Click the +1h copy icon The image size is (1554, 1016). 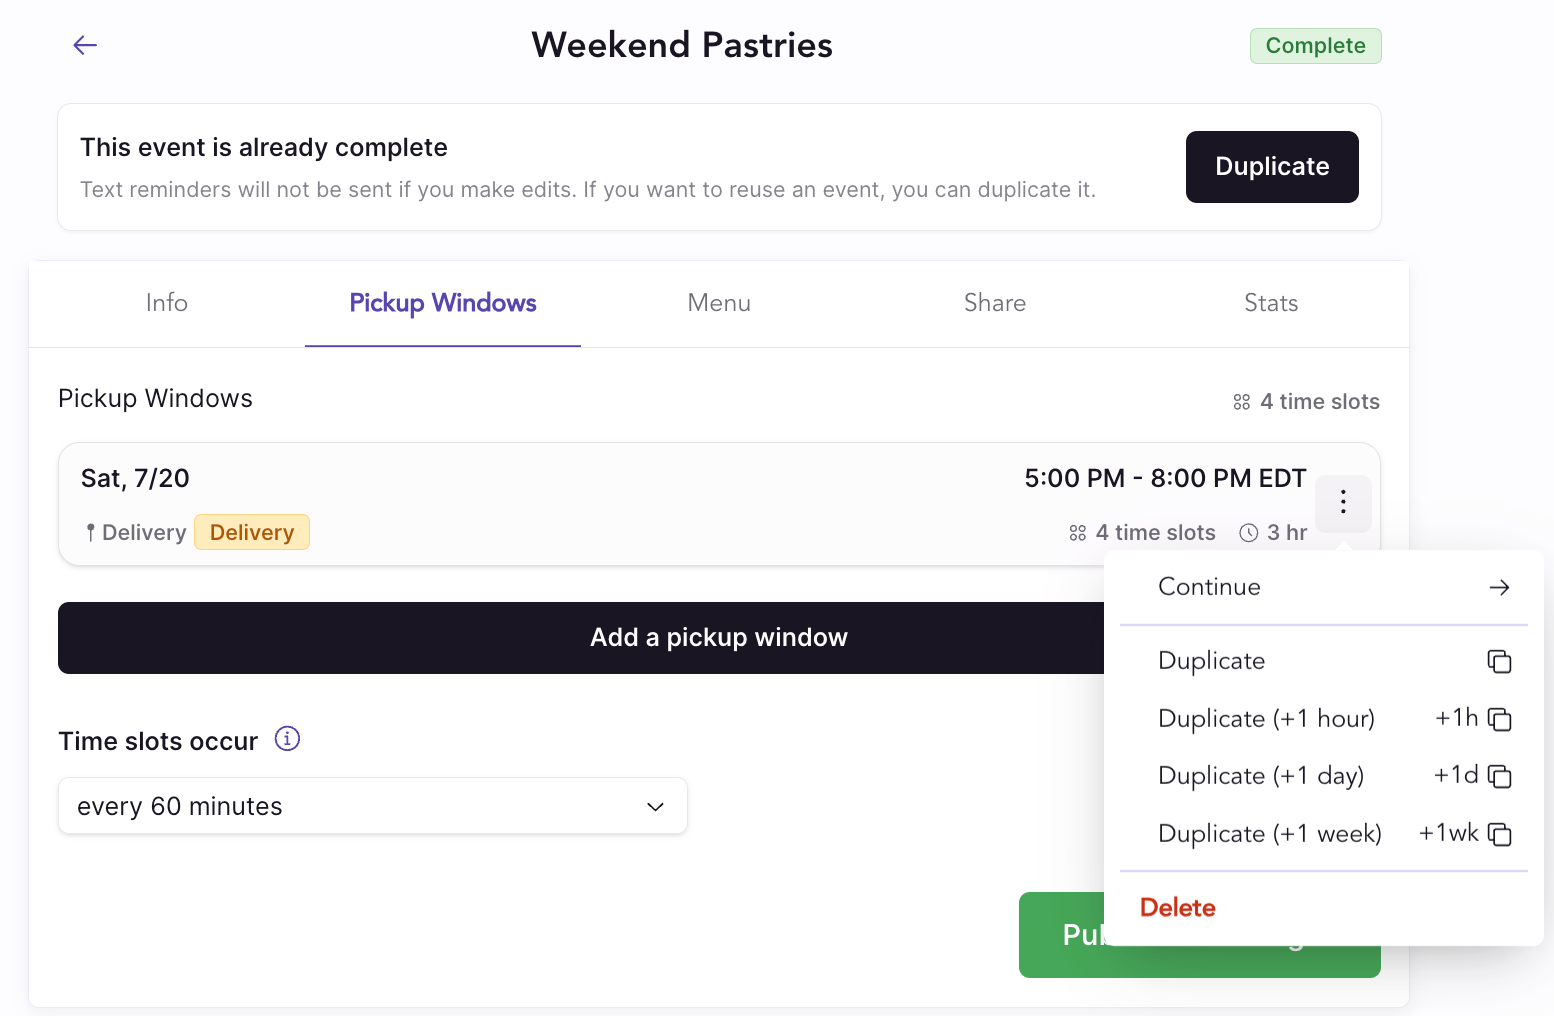1499,719
